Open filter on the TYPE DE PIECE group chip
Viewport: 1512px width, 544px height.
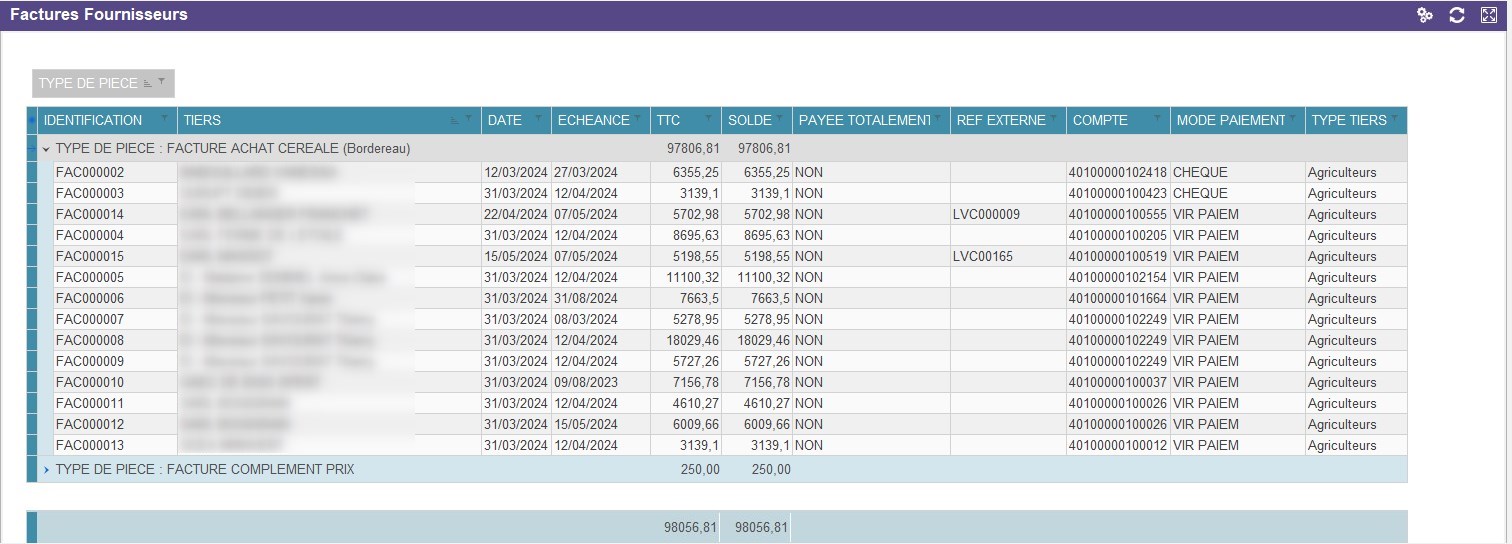click(162, 81)
